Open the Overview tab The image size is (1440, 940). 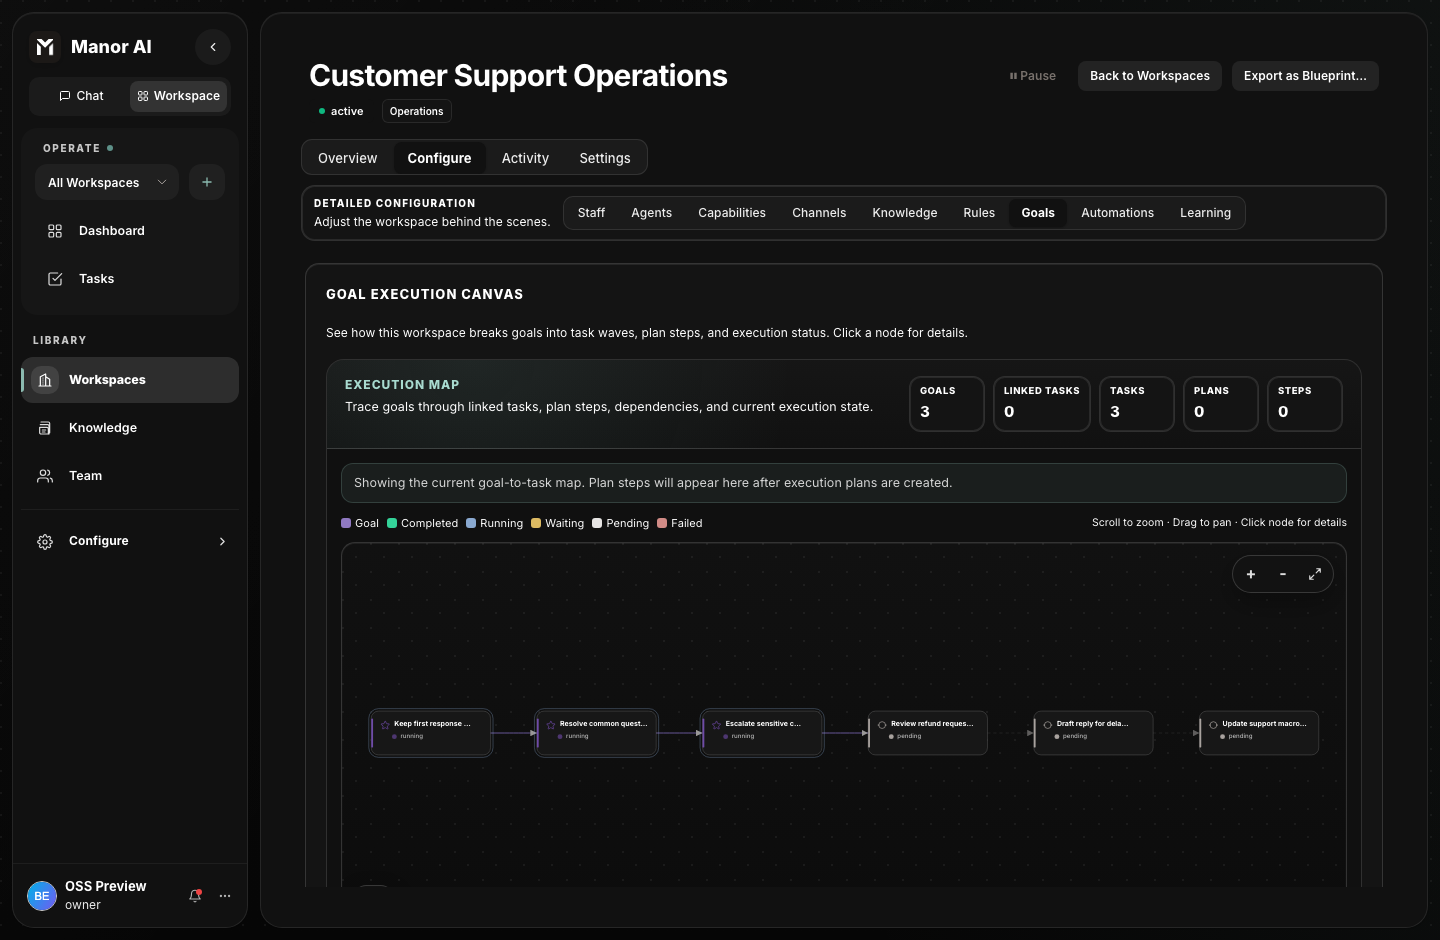point(348,158)
